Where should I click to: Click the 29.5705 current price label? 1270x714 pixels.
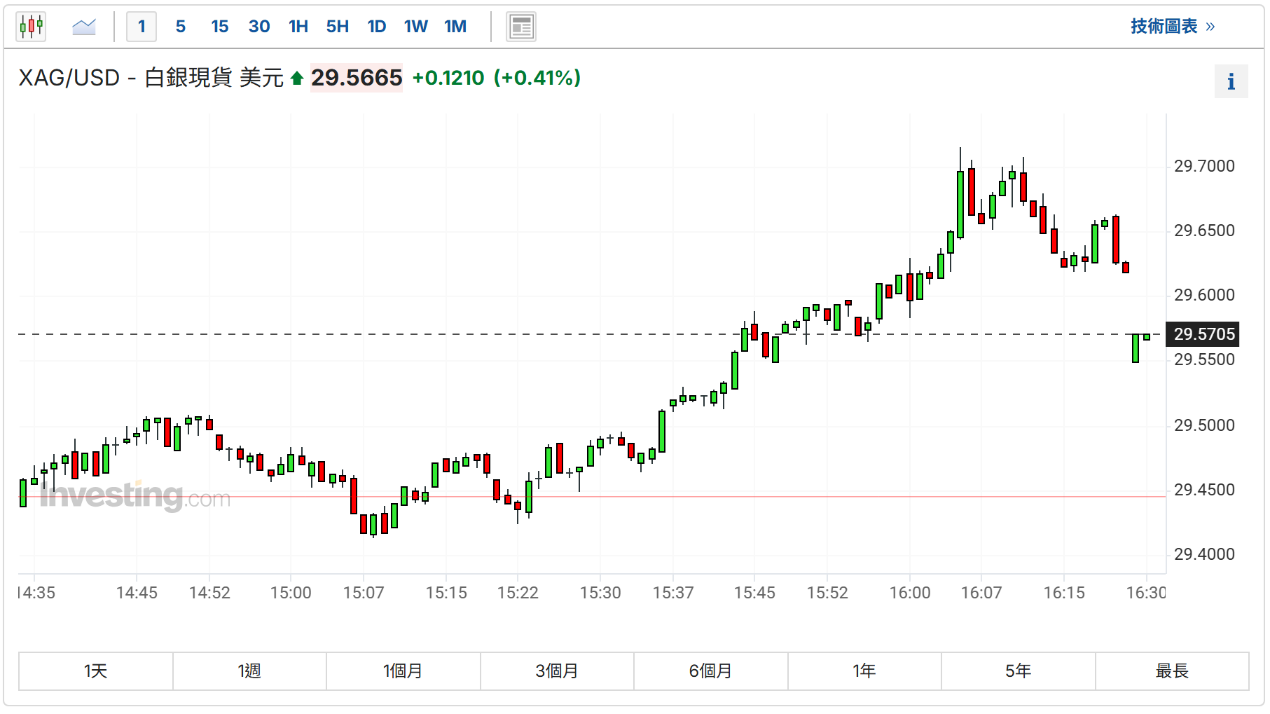pyautogui.click(x=1204, y=335)
